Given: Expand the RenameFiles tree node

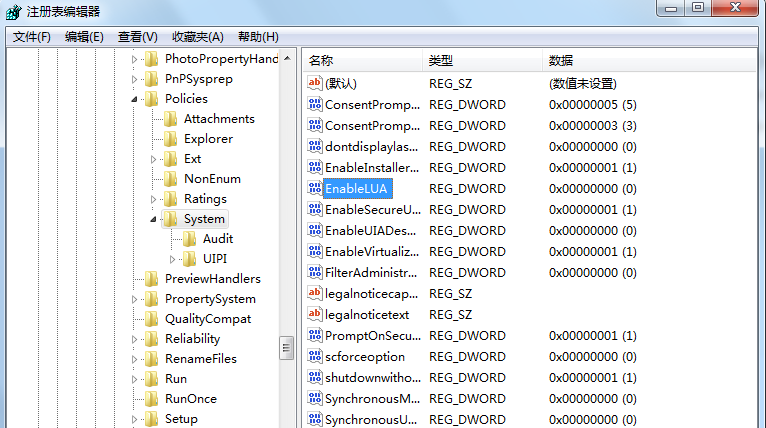Looking at the screenshot, I should (x=134, y=359).
